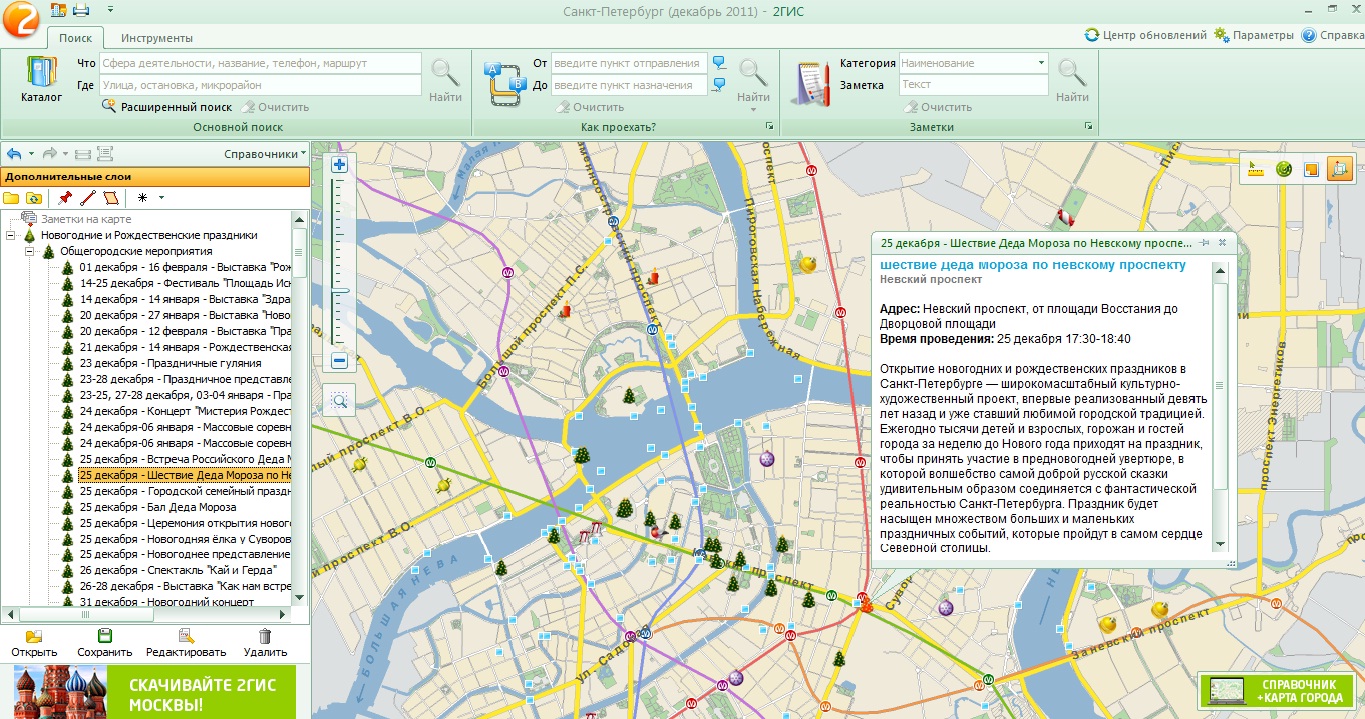Screen dimensions: 1365x719
Task: Open the Справочники dropdown
Action: (x=265, y=154)
